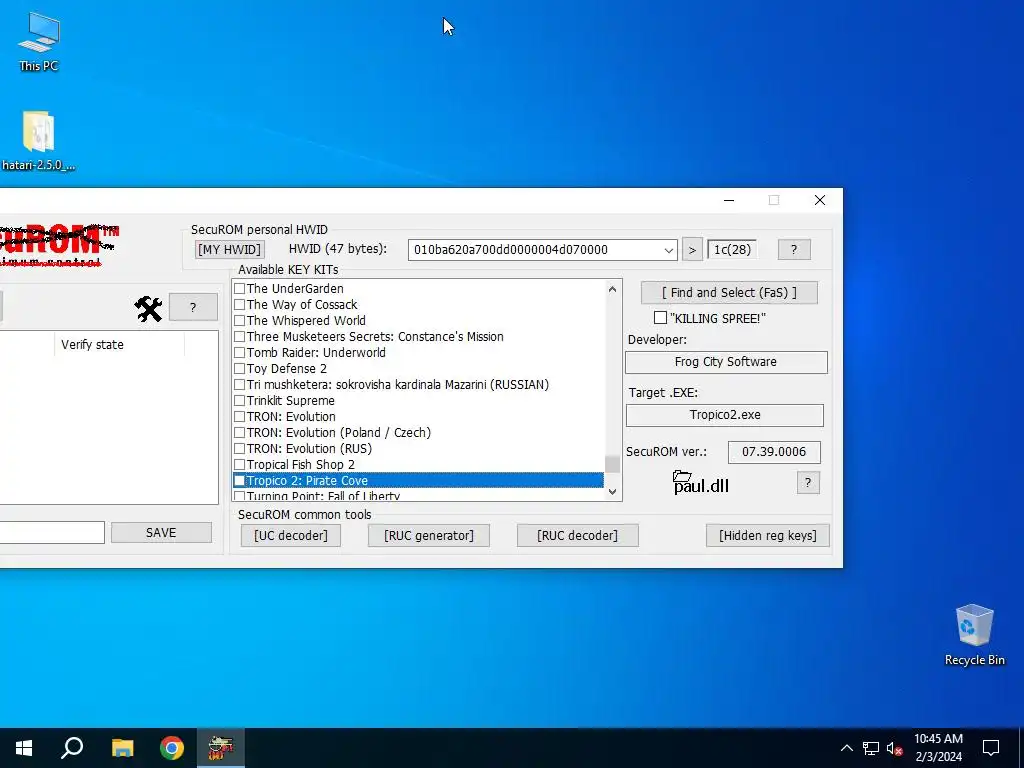Screen dimensions: 1024x768
Task: Click the crossed tools settings icon
Action: [148, 308]
